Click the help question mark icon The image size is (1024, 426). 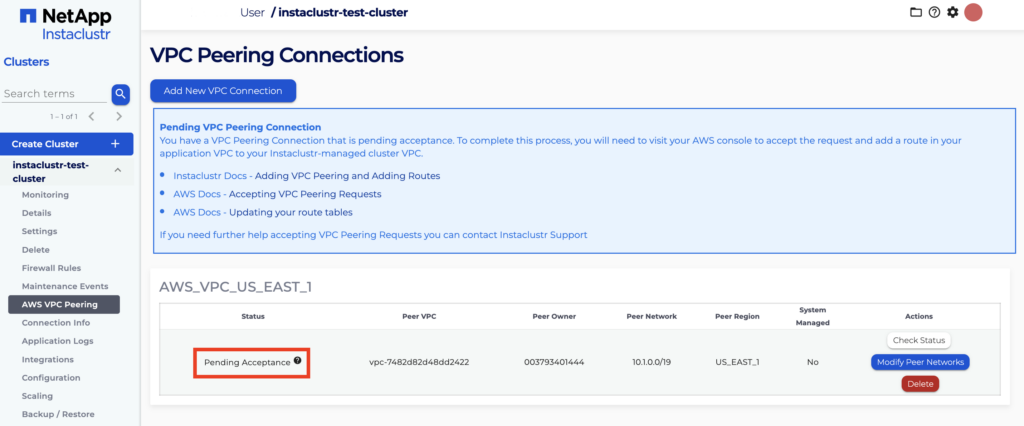coord(934,12)
